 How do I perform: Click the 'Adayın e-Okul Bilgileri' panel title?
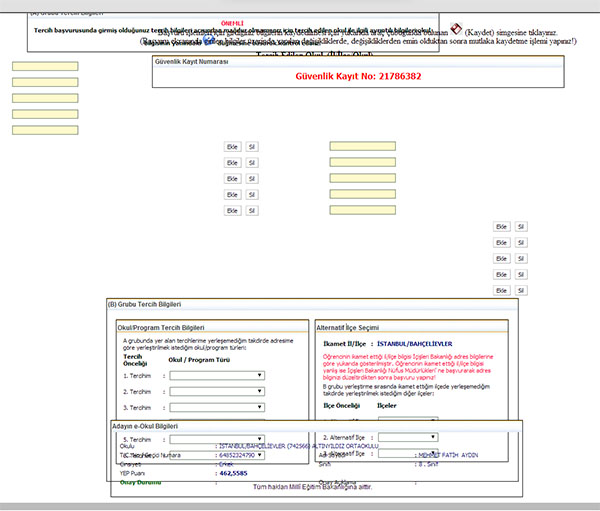pos(145,426)
